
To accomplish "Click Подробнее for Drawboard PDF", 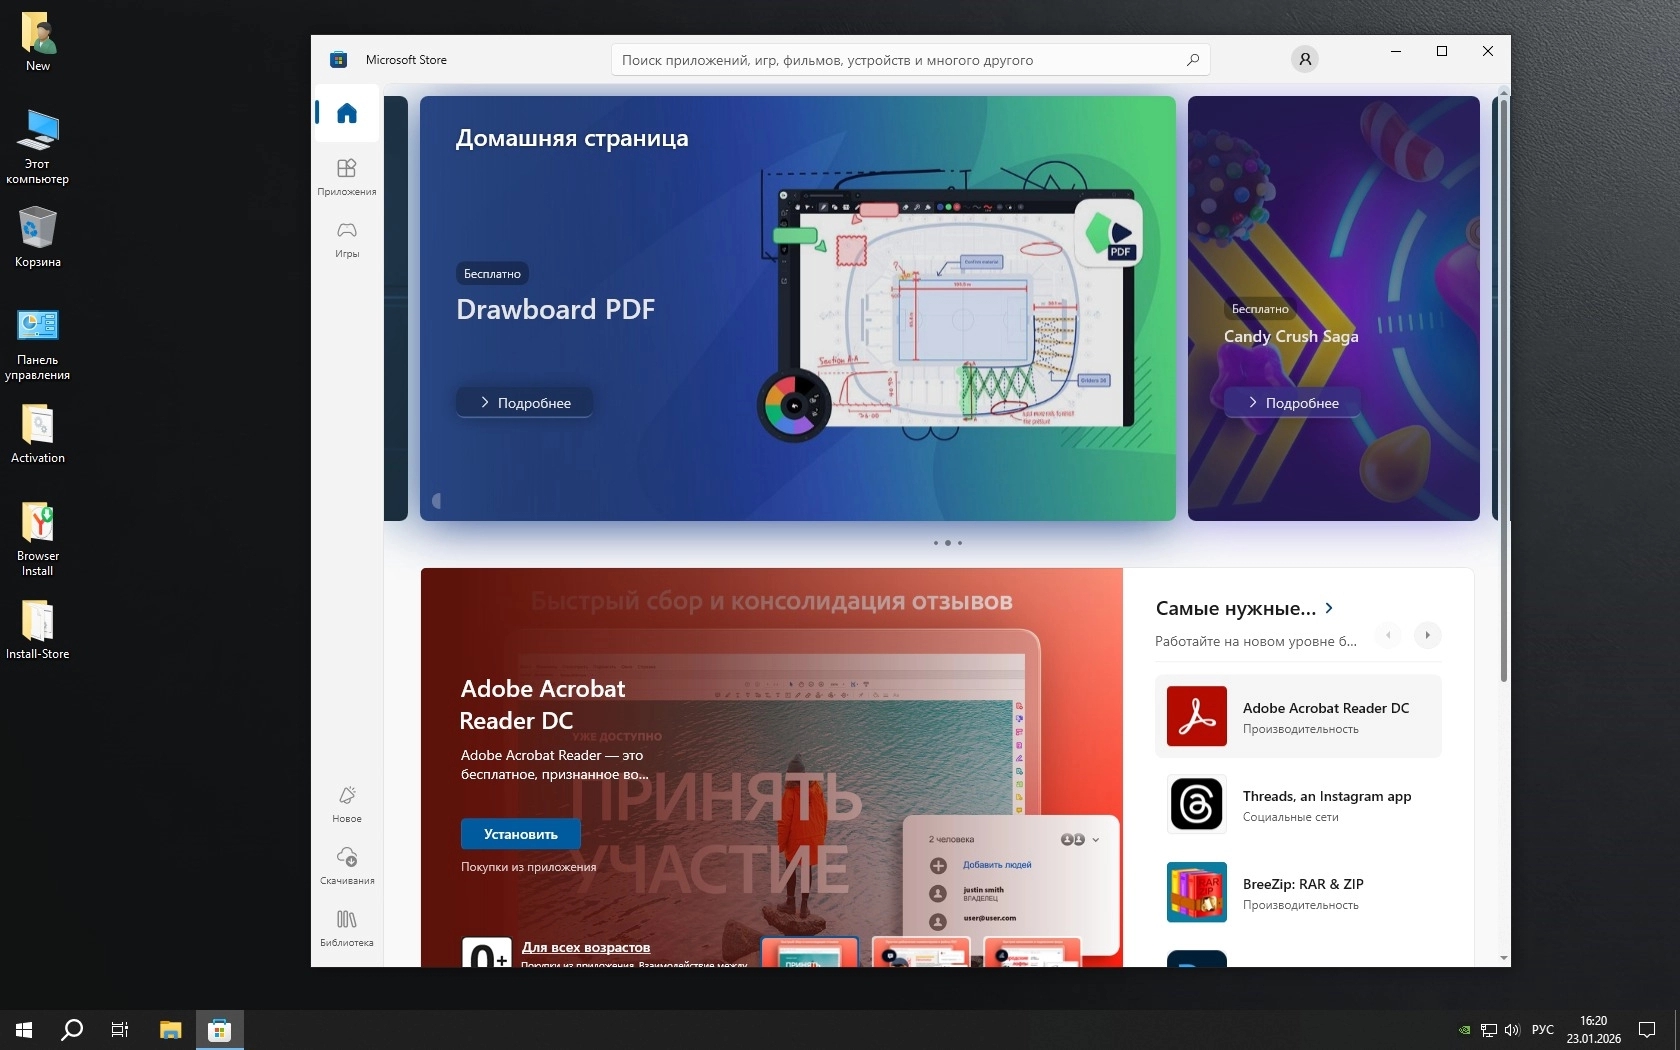I will pos(525,403).
